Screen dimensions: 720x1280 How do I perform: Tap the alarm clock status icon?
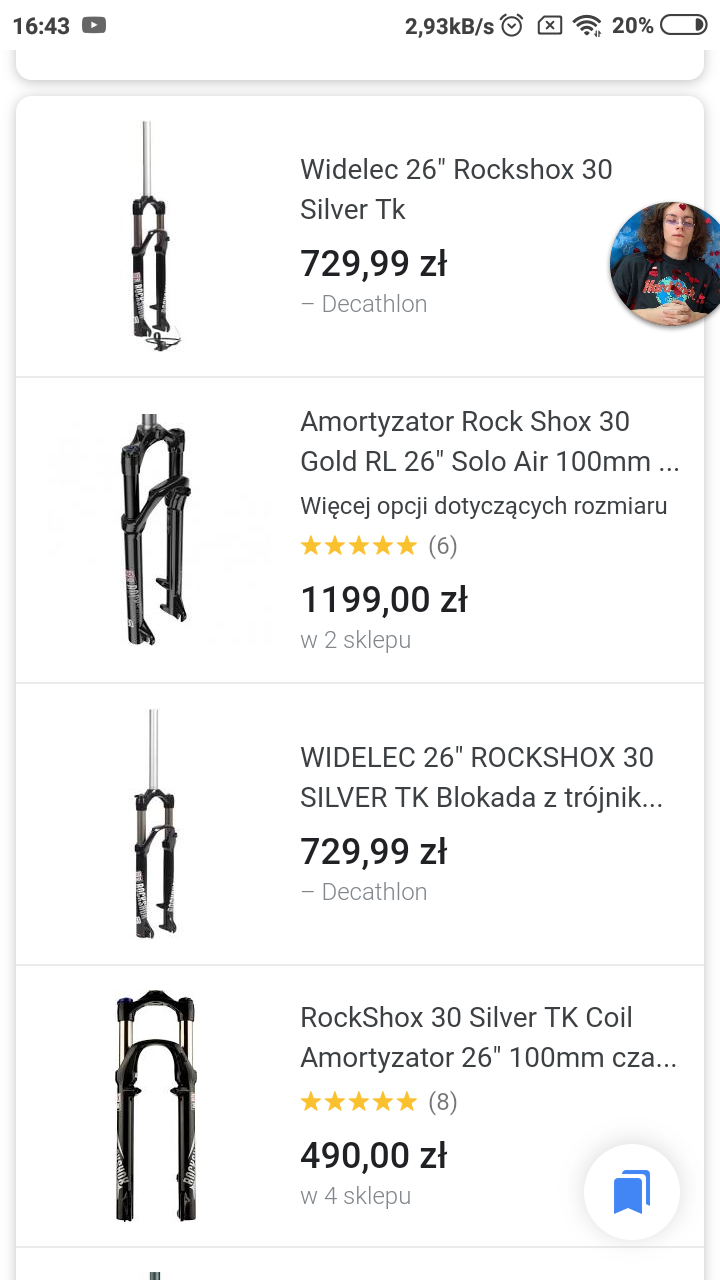click(512, 26)
